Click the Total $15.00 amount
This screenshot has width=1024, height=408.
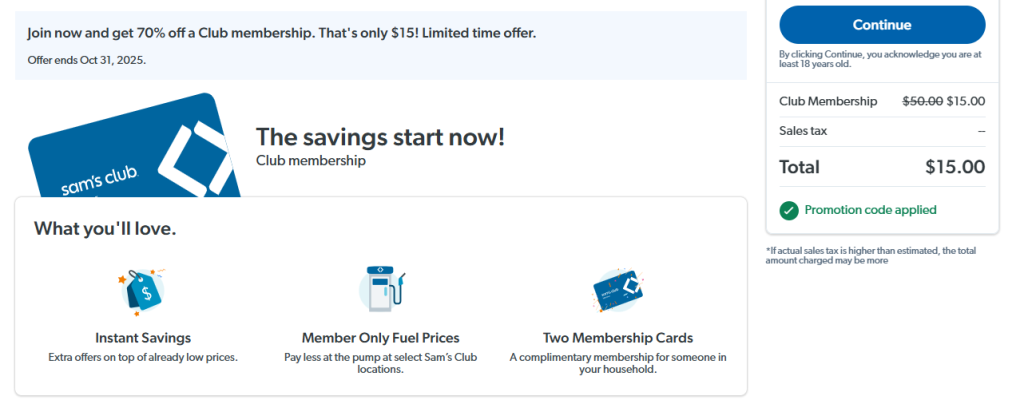click(955, 167)
